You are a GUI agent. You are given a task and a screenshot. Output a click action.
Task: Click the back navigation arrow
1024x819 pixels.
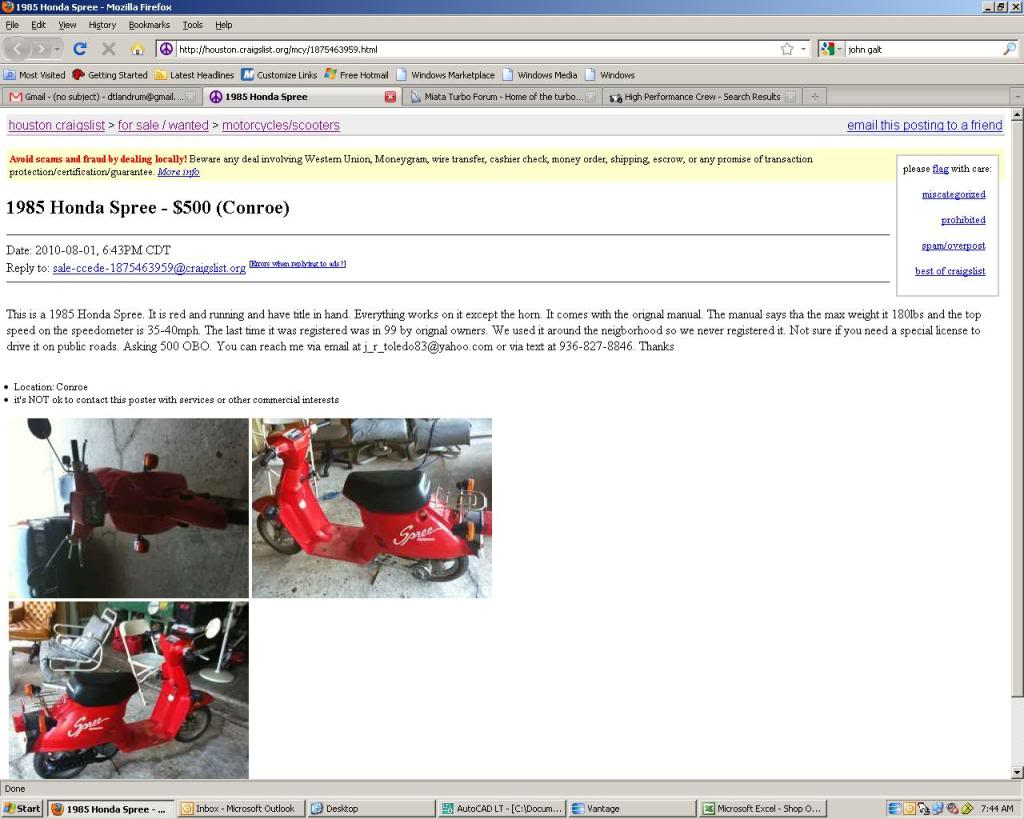(16, 48)
